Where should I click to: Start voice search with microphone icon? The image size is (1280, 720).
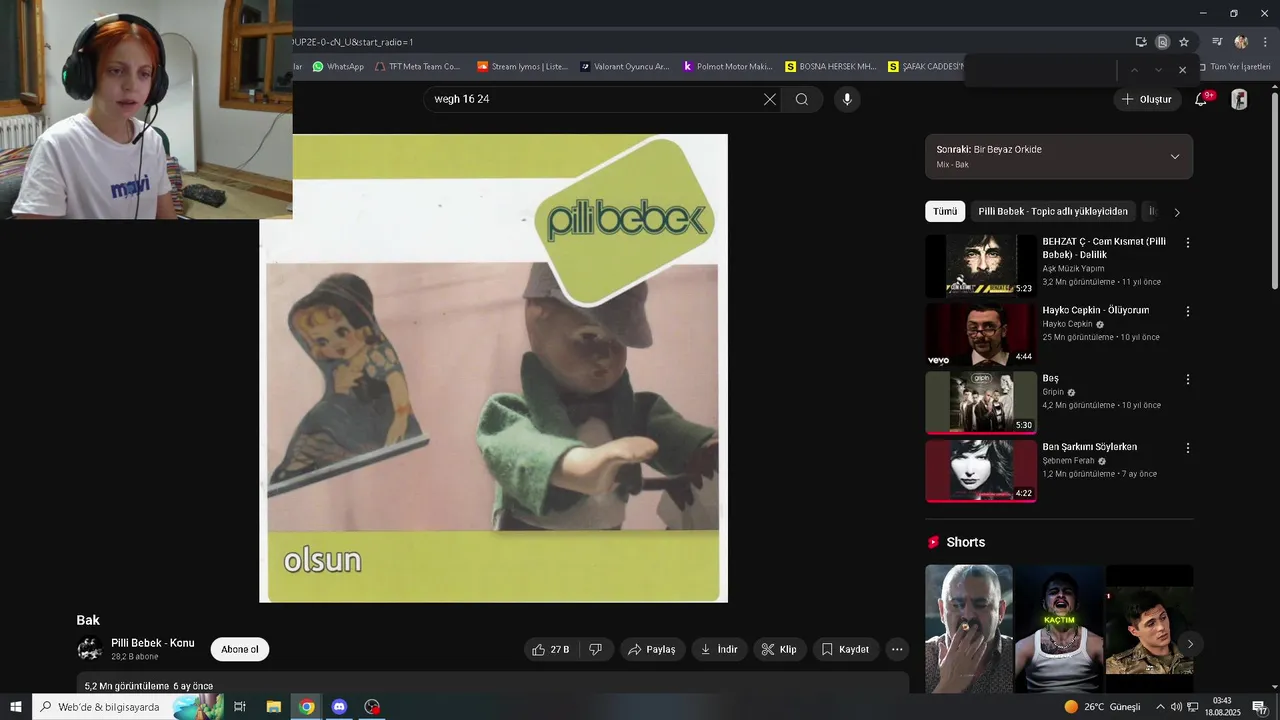(x=847, y=99)
